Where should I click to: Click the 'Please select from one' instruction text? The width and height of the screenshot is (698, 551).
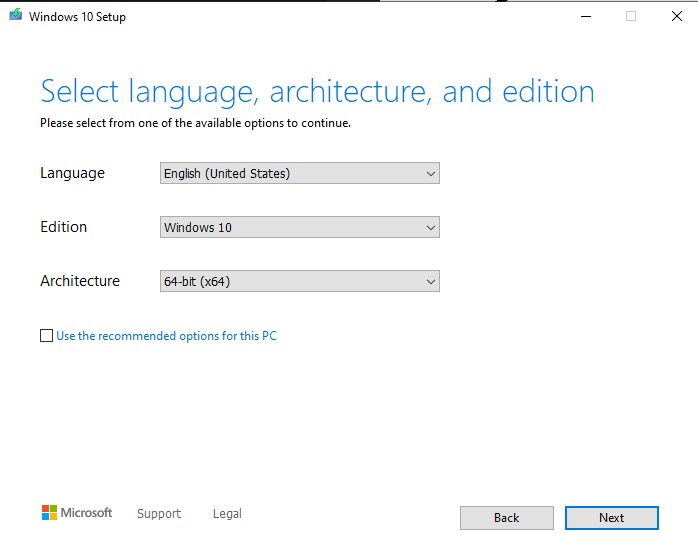(x=195, y=123)
